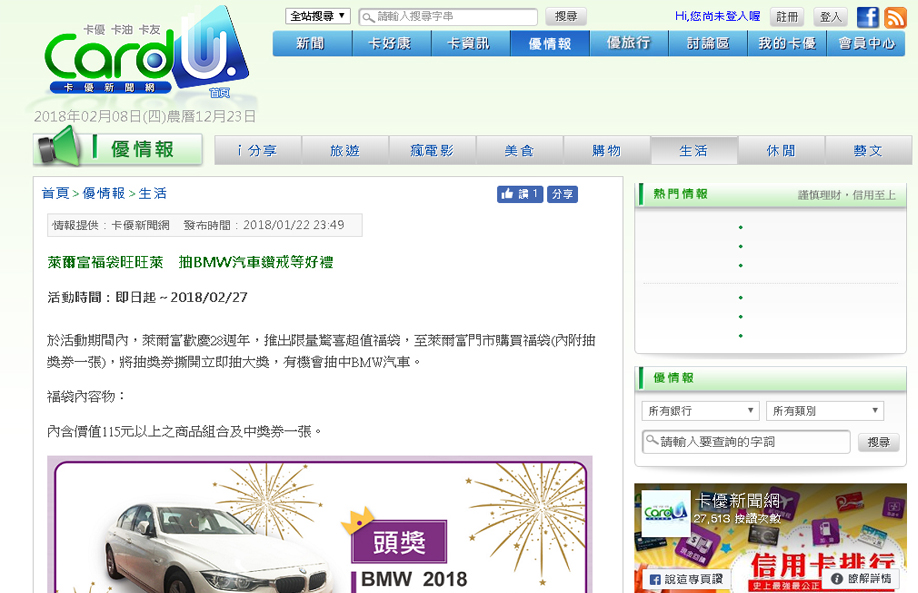Viewport: 918px width, 593px height.
Task: Click the 瞭解詳情 button
Action: click(x=861, y=578)
